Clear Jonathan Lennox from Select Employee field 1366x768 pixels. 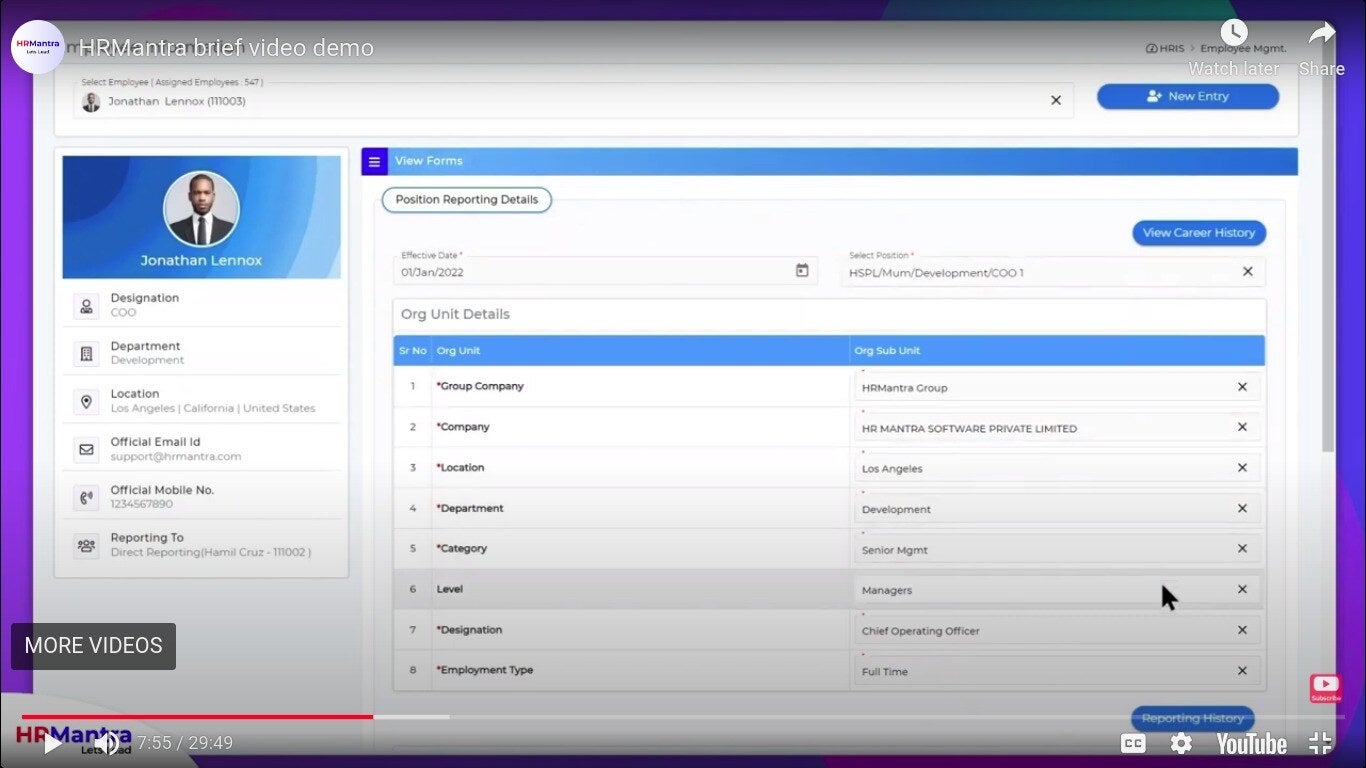[1056, 100]
